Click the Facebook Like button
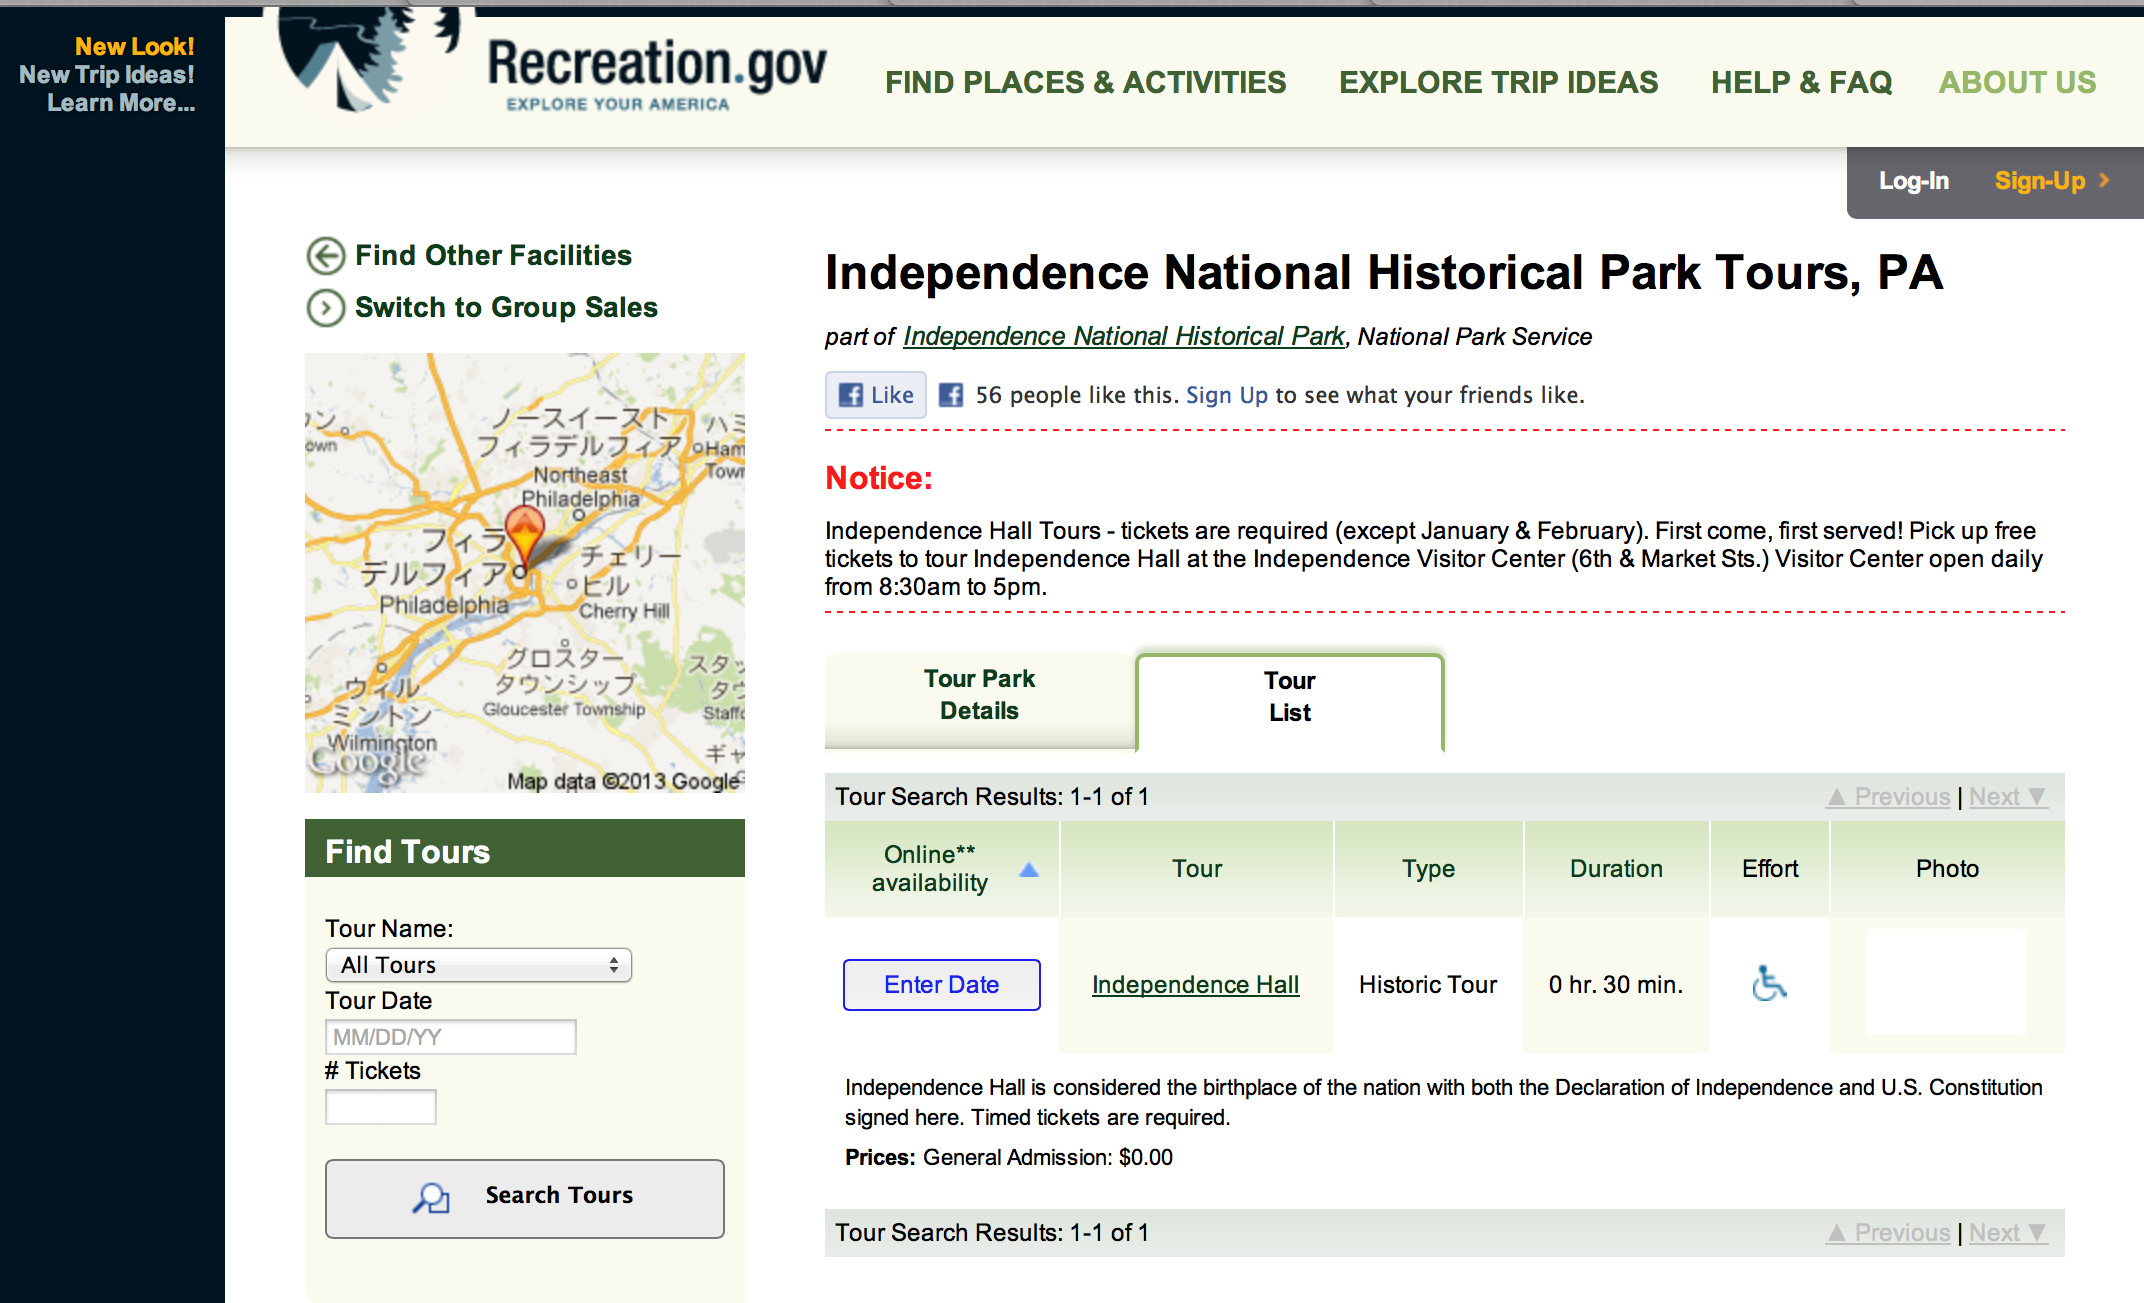This screenshot has width=2144, height=1303. tap(876, 395)
